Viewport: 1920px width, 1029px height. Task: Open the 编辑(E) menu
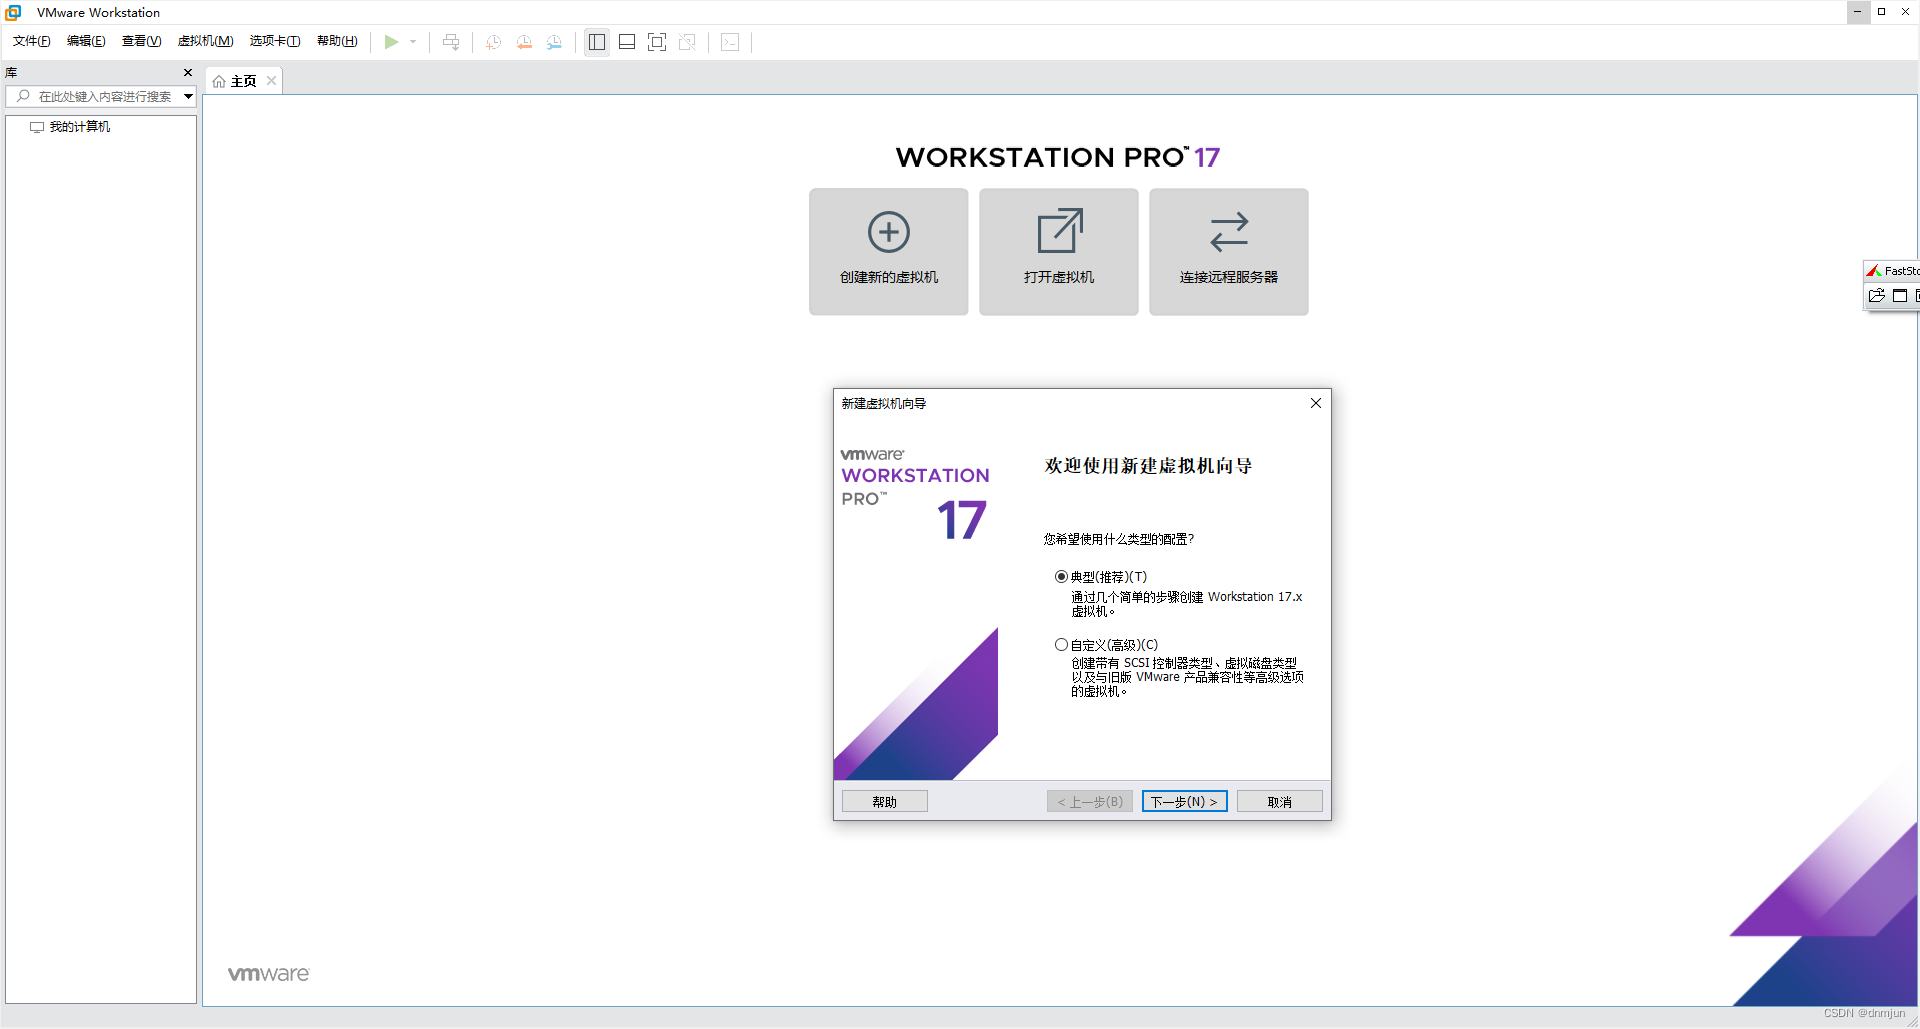pos(86,41)
